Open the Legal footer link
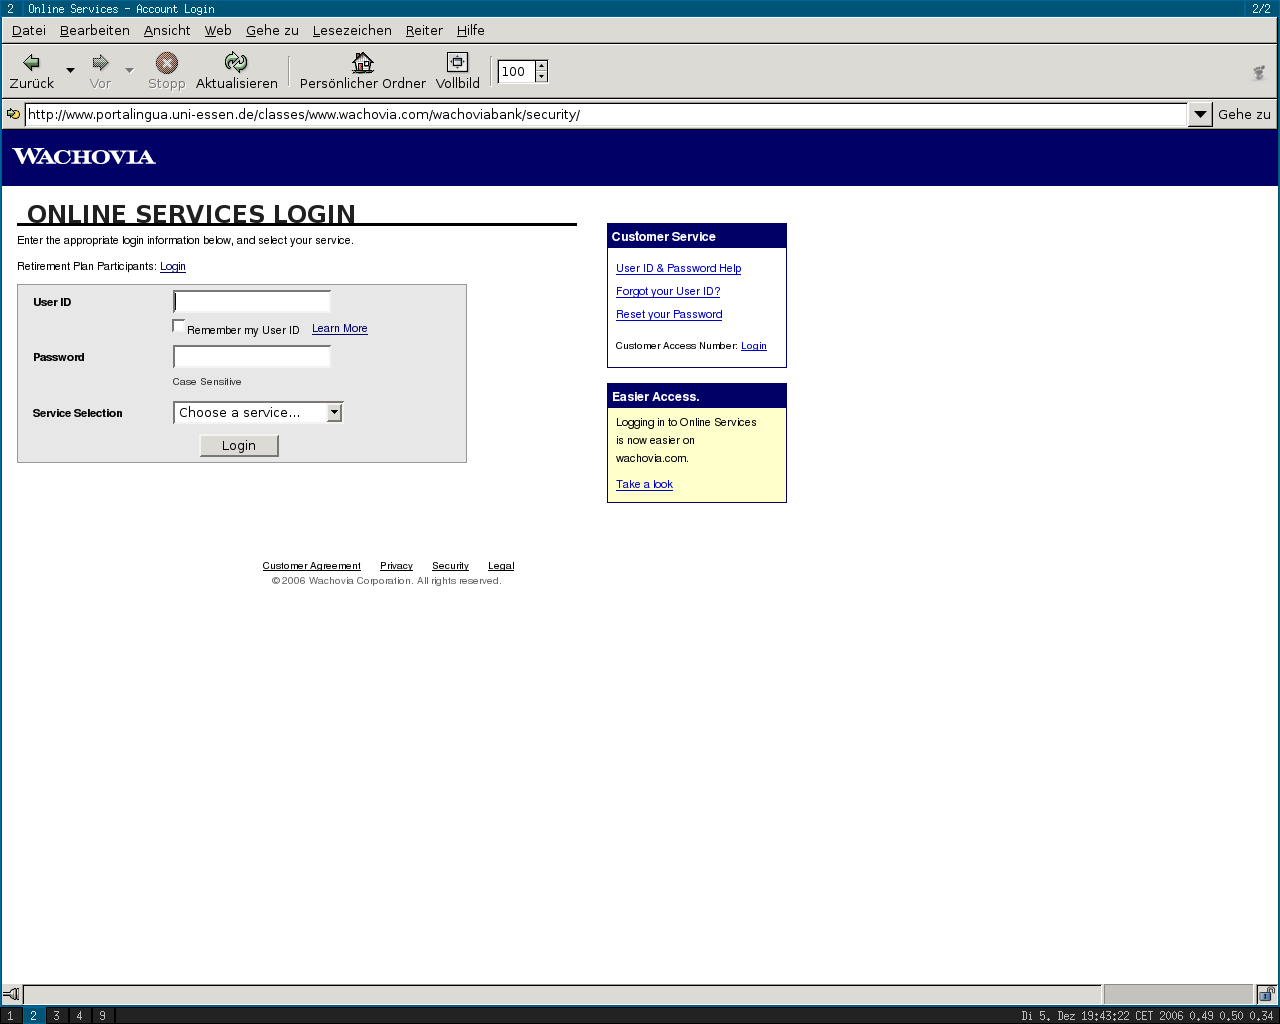Screen dimensions: 1280x1024 pos(501,566)
